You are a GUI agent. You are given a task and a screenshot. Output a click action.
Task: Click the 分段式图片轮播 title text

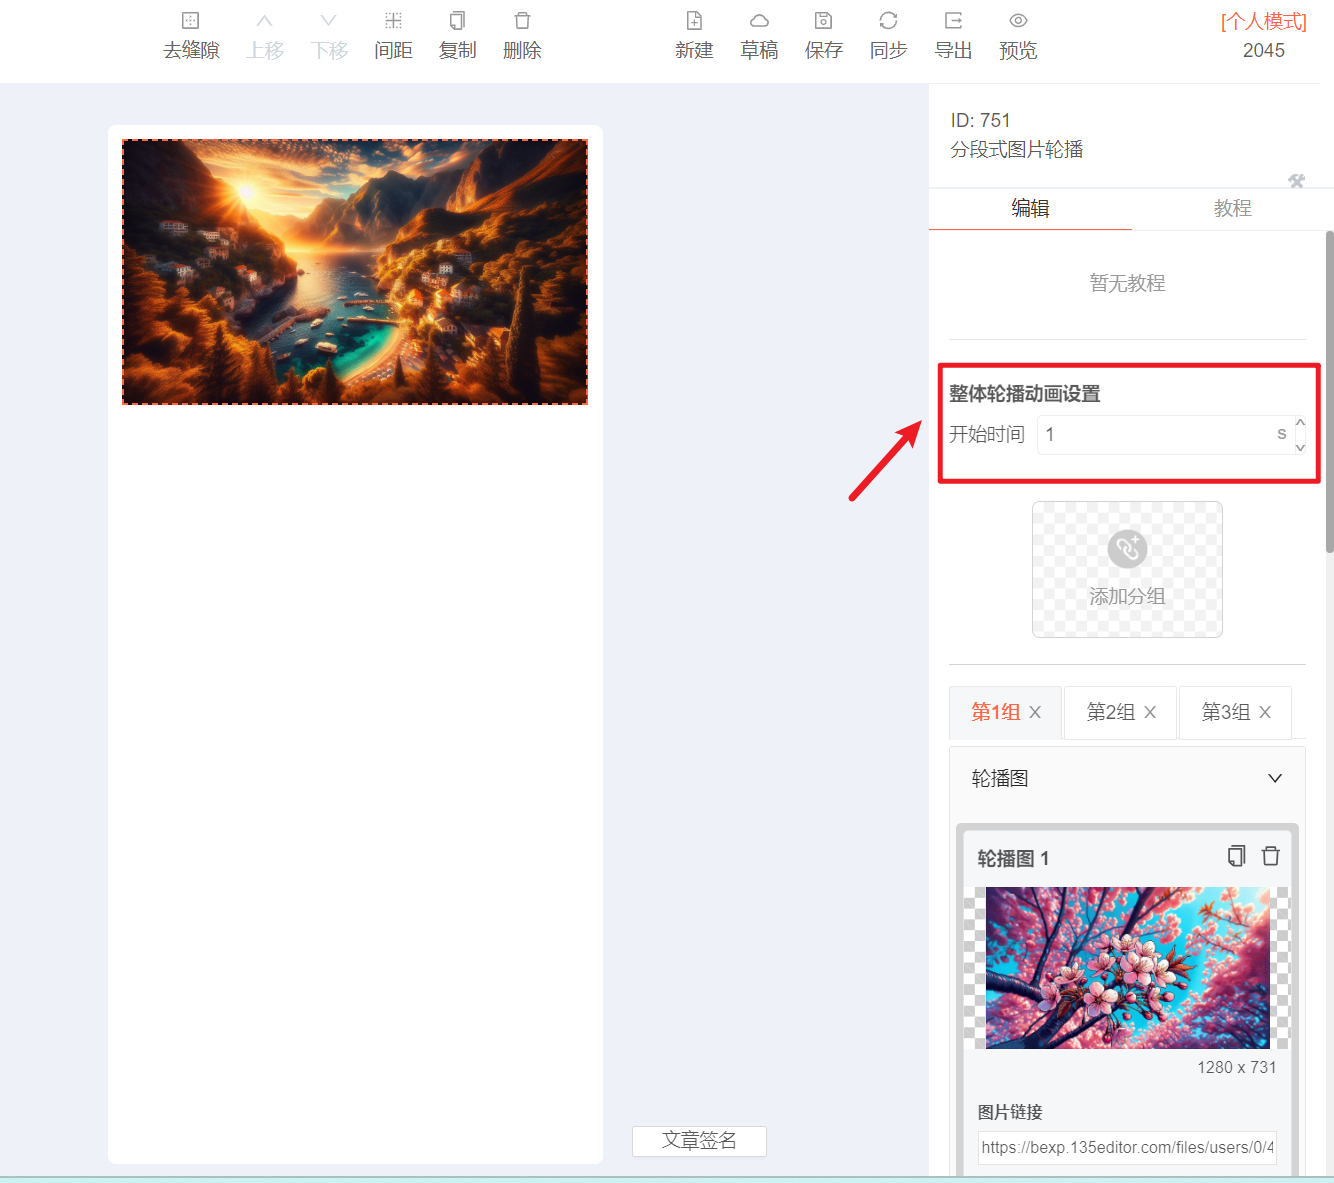pos(1017,149)
